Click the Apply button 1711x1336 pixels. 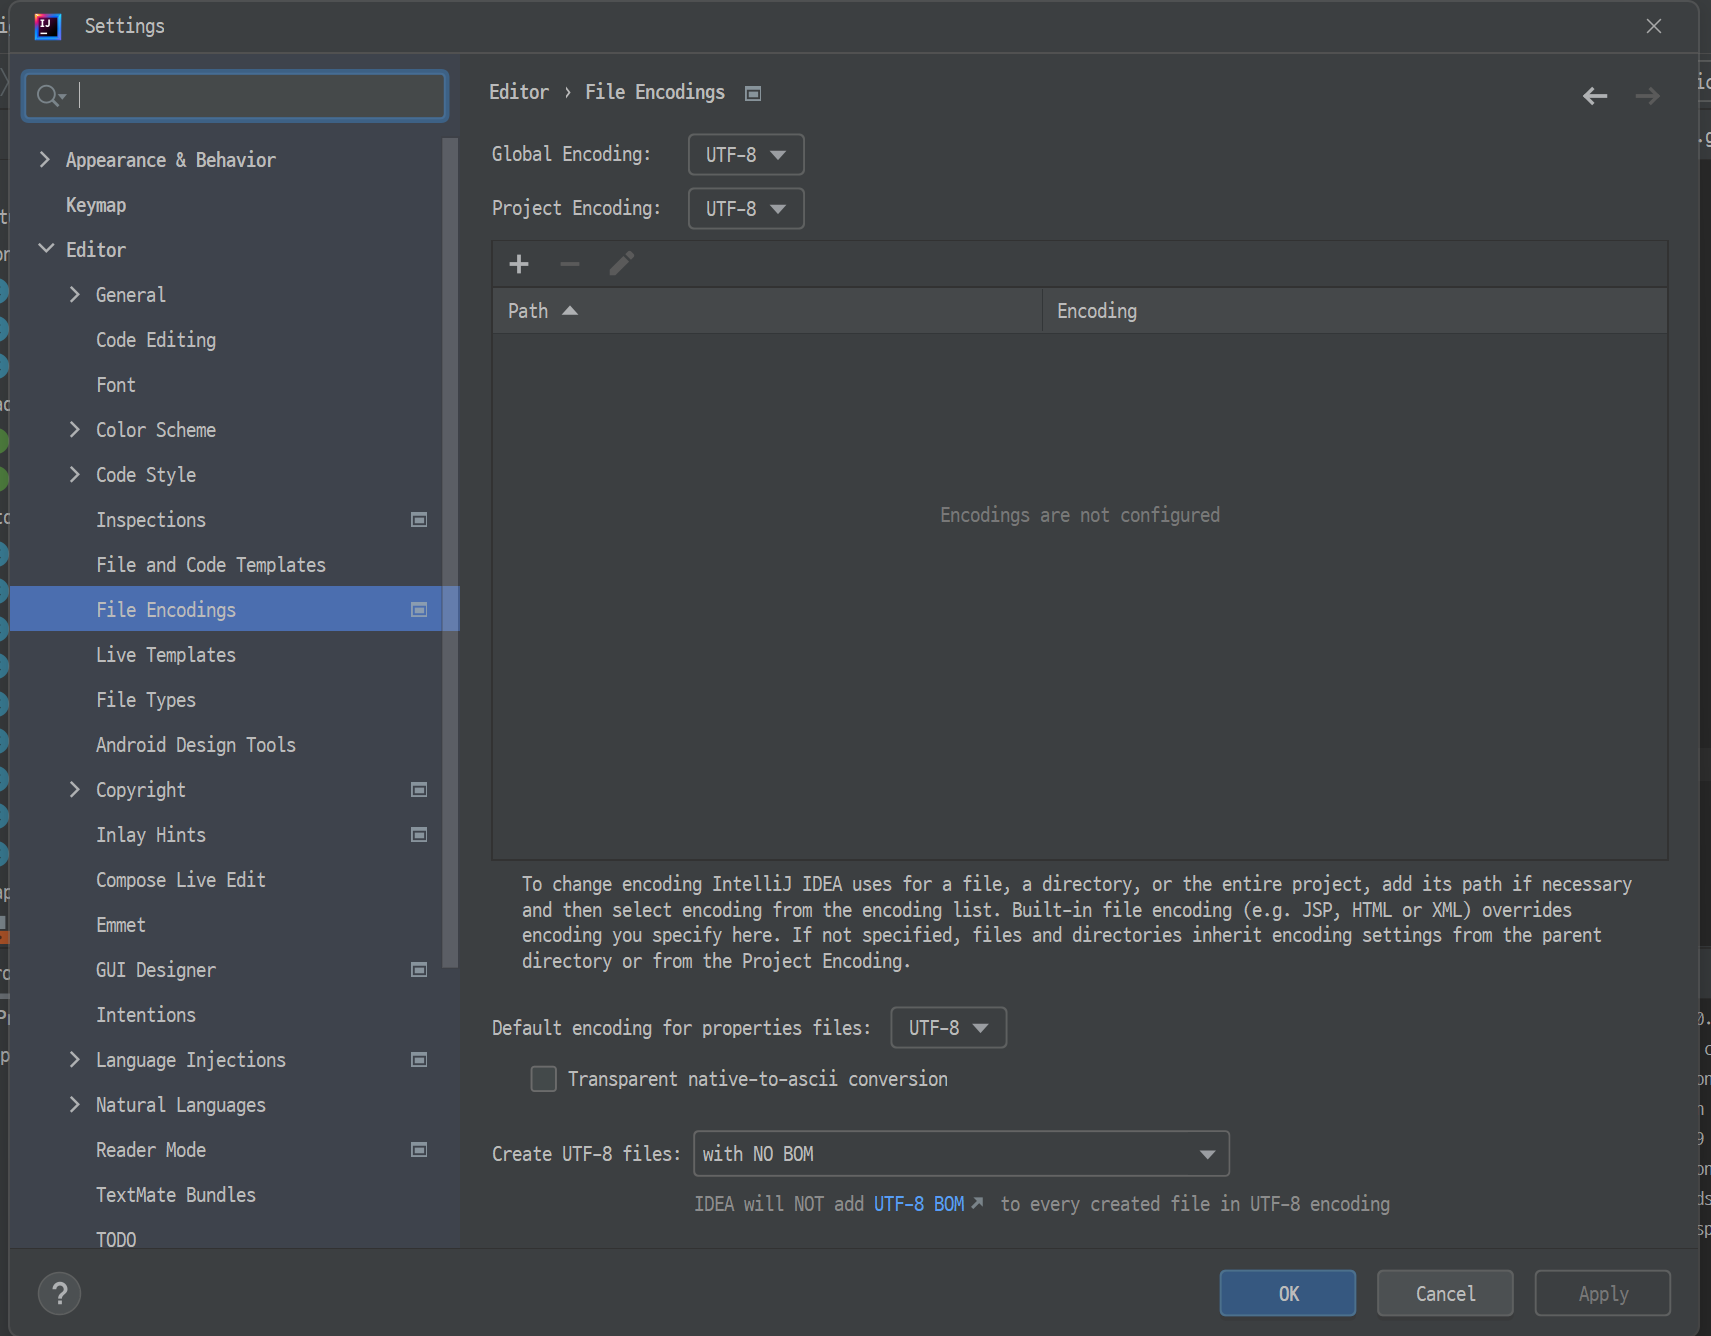pyautogui.click(x=1603, y=1293)
